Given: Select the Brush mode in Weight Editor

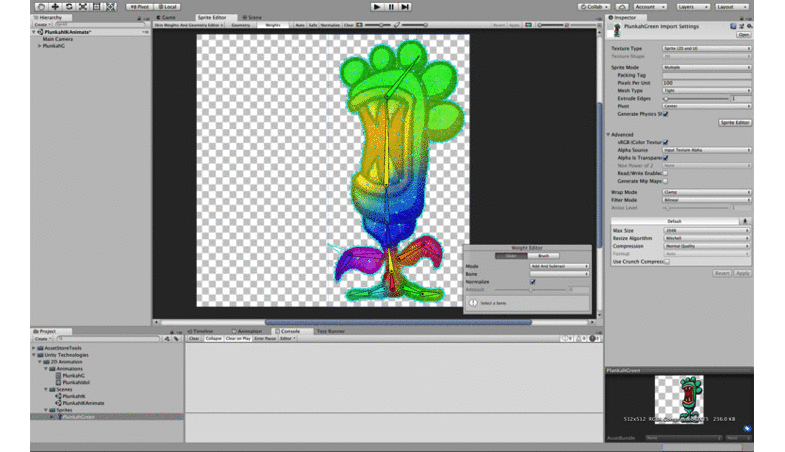Looking at the screenshot, I should click(543, 256).
